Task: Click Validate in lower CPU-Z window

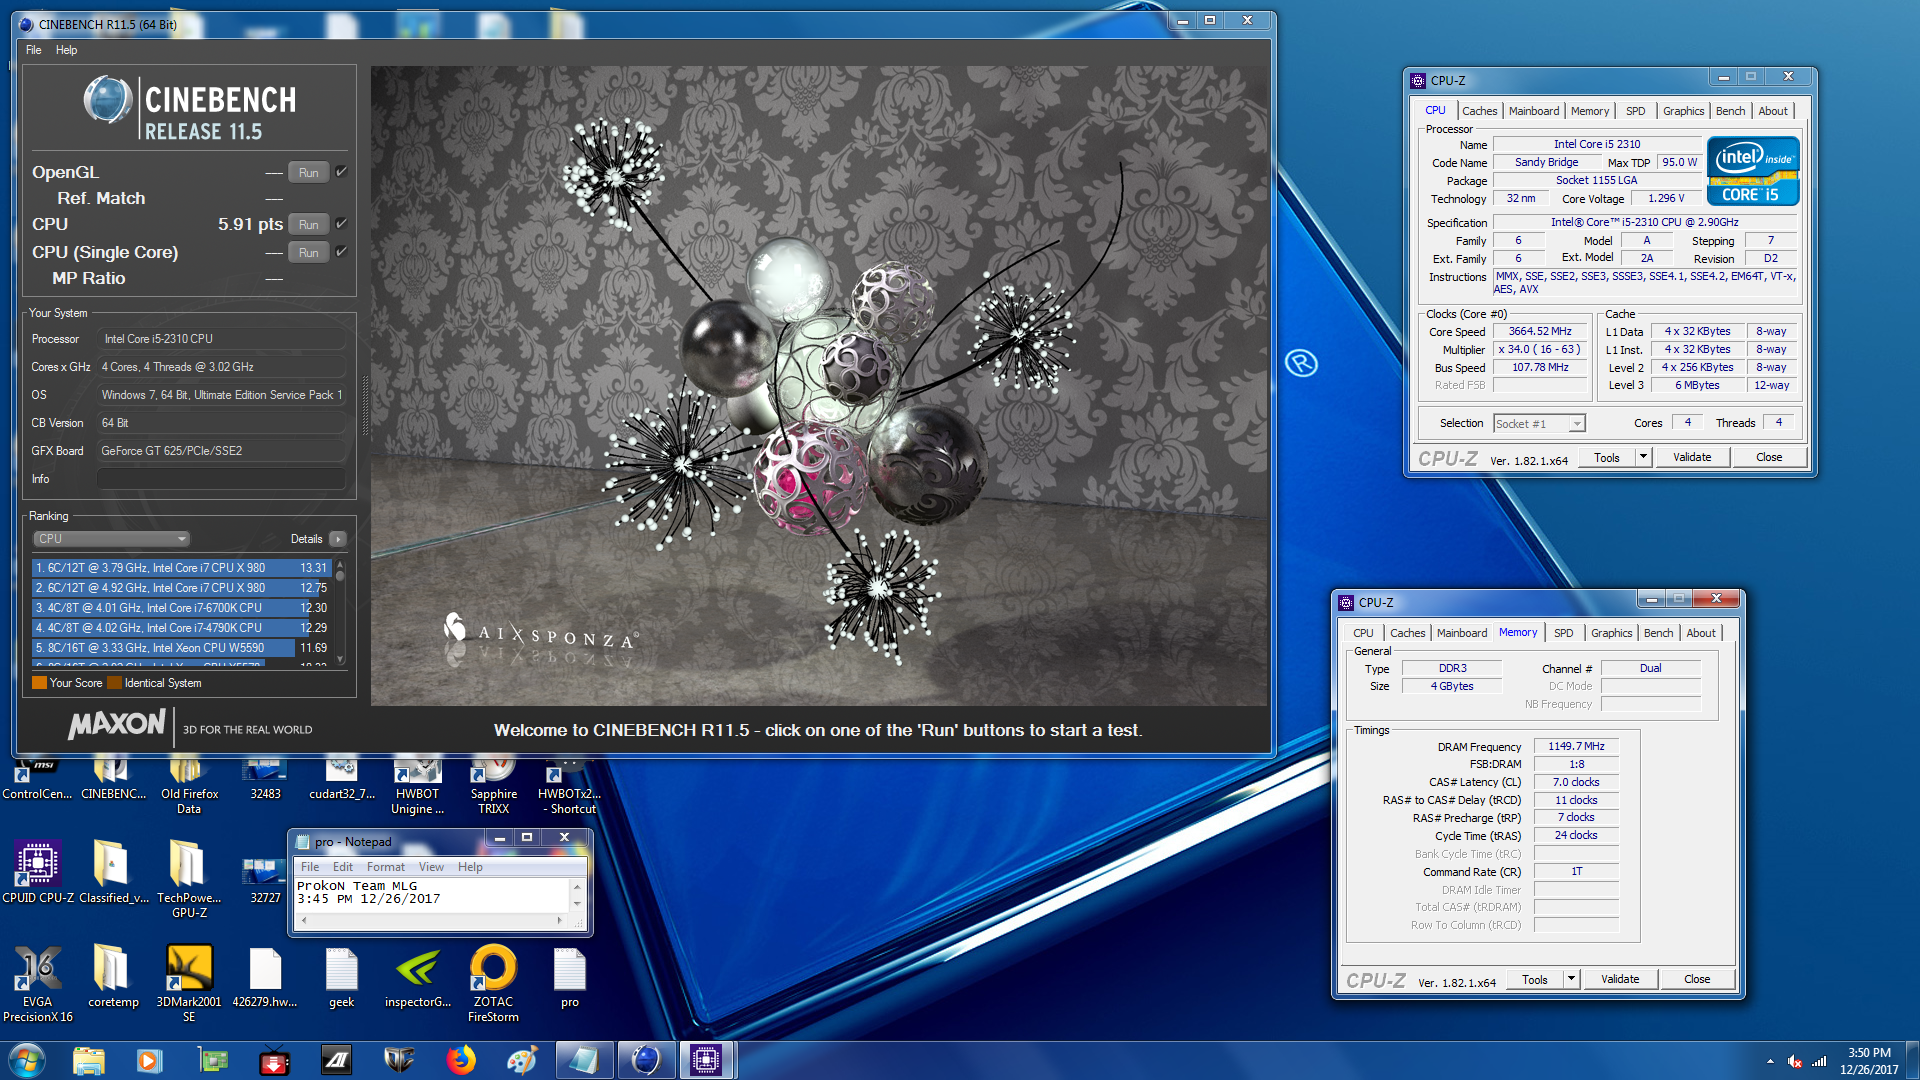Action: (x=1620, y=979)
